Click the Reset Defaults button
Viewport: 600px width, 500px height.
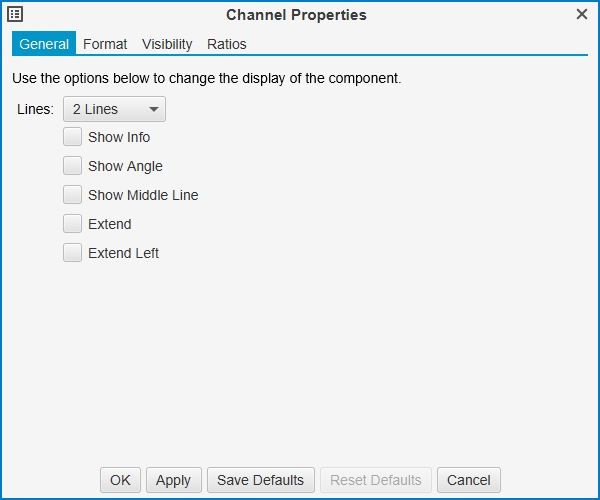point(376,480)
